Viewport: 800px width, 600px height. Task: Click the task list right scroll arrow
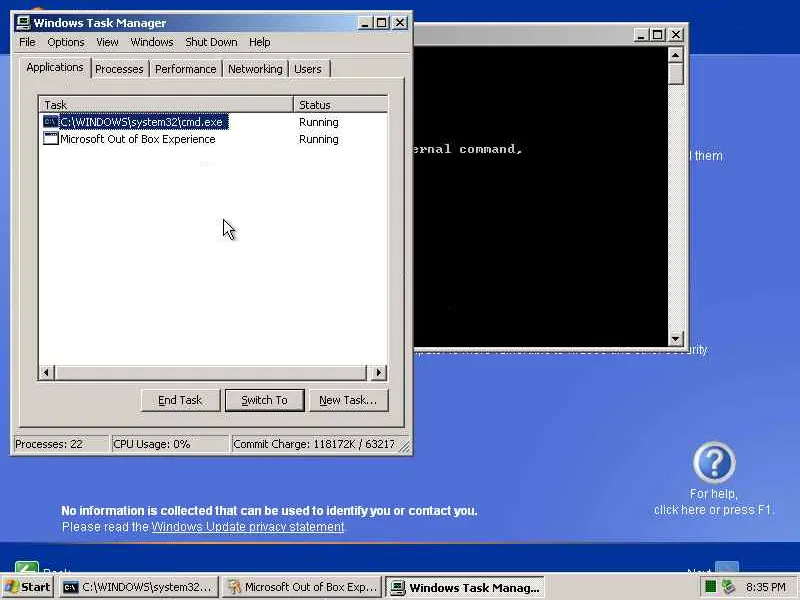379,372
